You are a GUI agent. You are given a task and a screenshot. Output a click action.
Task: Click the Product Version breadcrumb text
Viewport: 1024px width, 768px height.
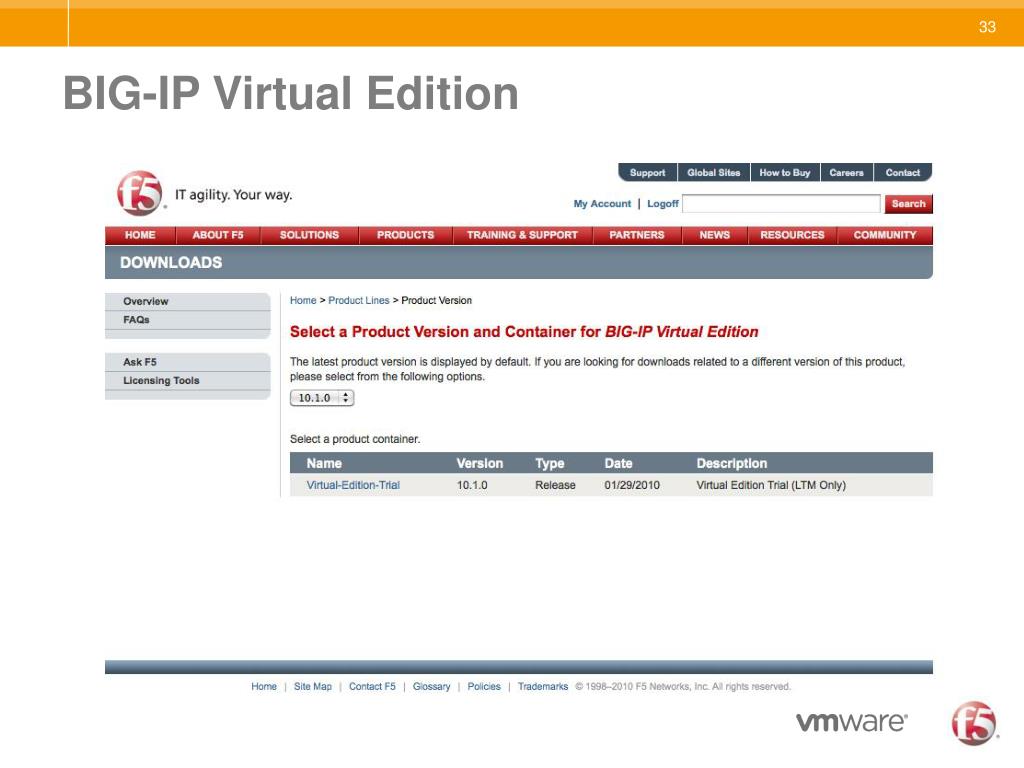tap(436, 300)
